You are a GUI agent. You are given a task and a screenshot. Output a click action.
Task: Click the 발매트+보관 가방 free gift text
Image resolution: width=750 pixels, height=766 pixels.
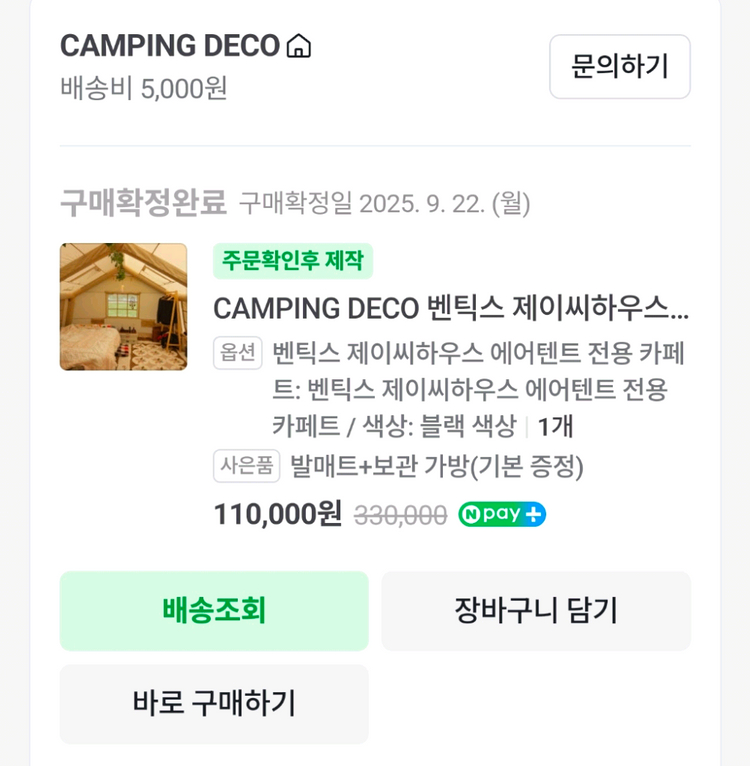pos(436,466)
